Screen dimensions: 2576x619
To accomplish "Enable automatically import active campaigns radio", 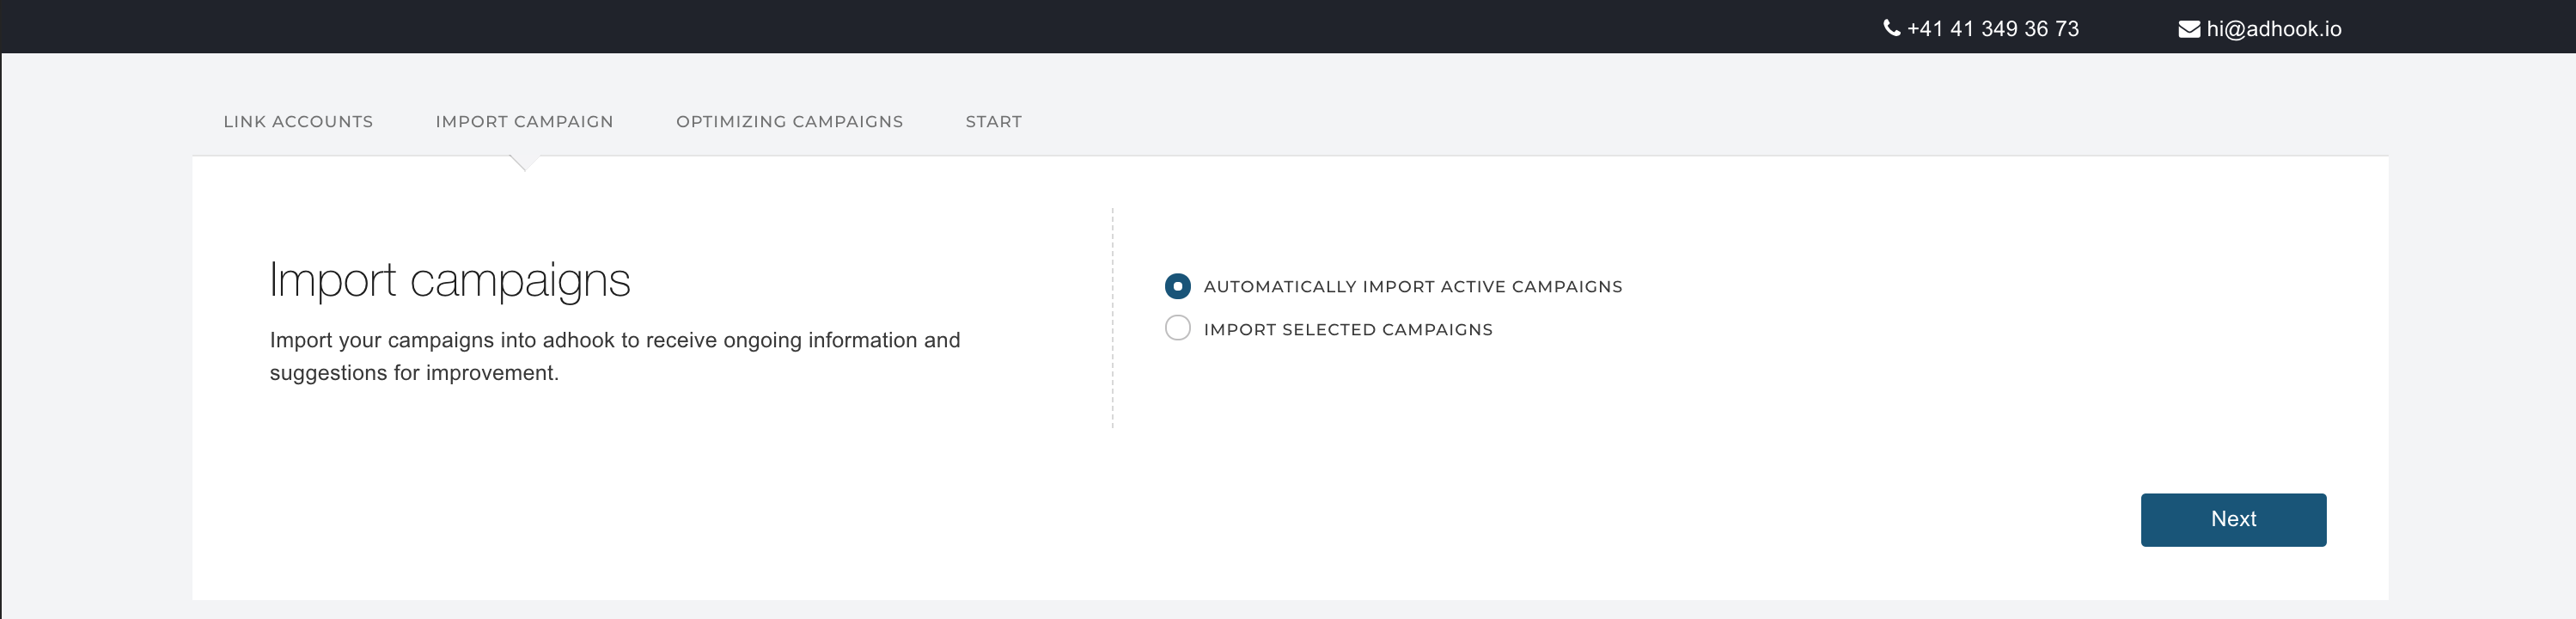I will click(x=1177, y=286).
